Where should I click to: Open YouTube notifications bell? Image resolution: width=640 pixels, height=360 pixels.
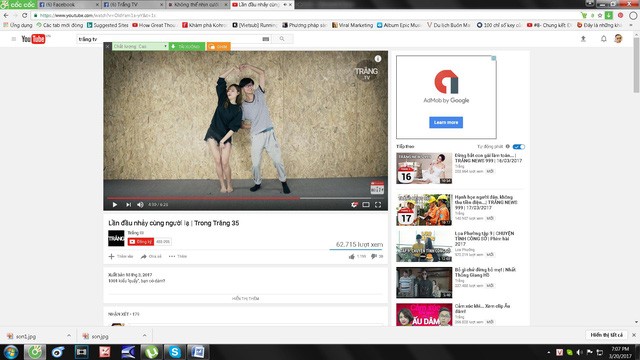pos(604,39)
